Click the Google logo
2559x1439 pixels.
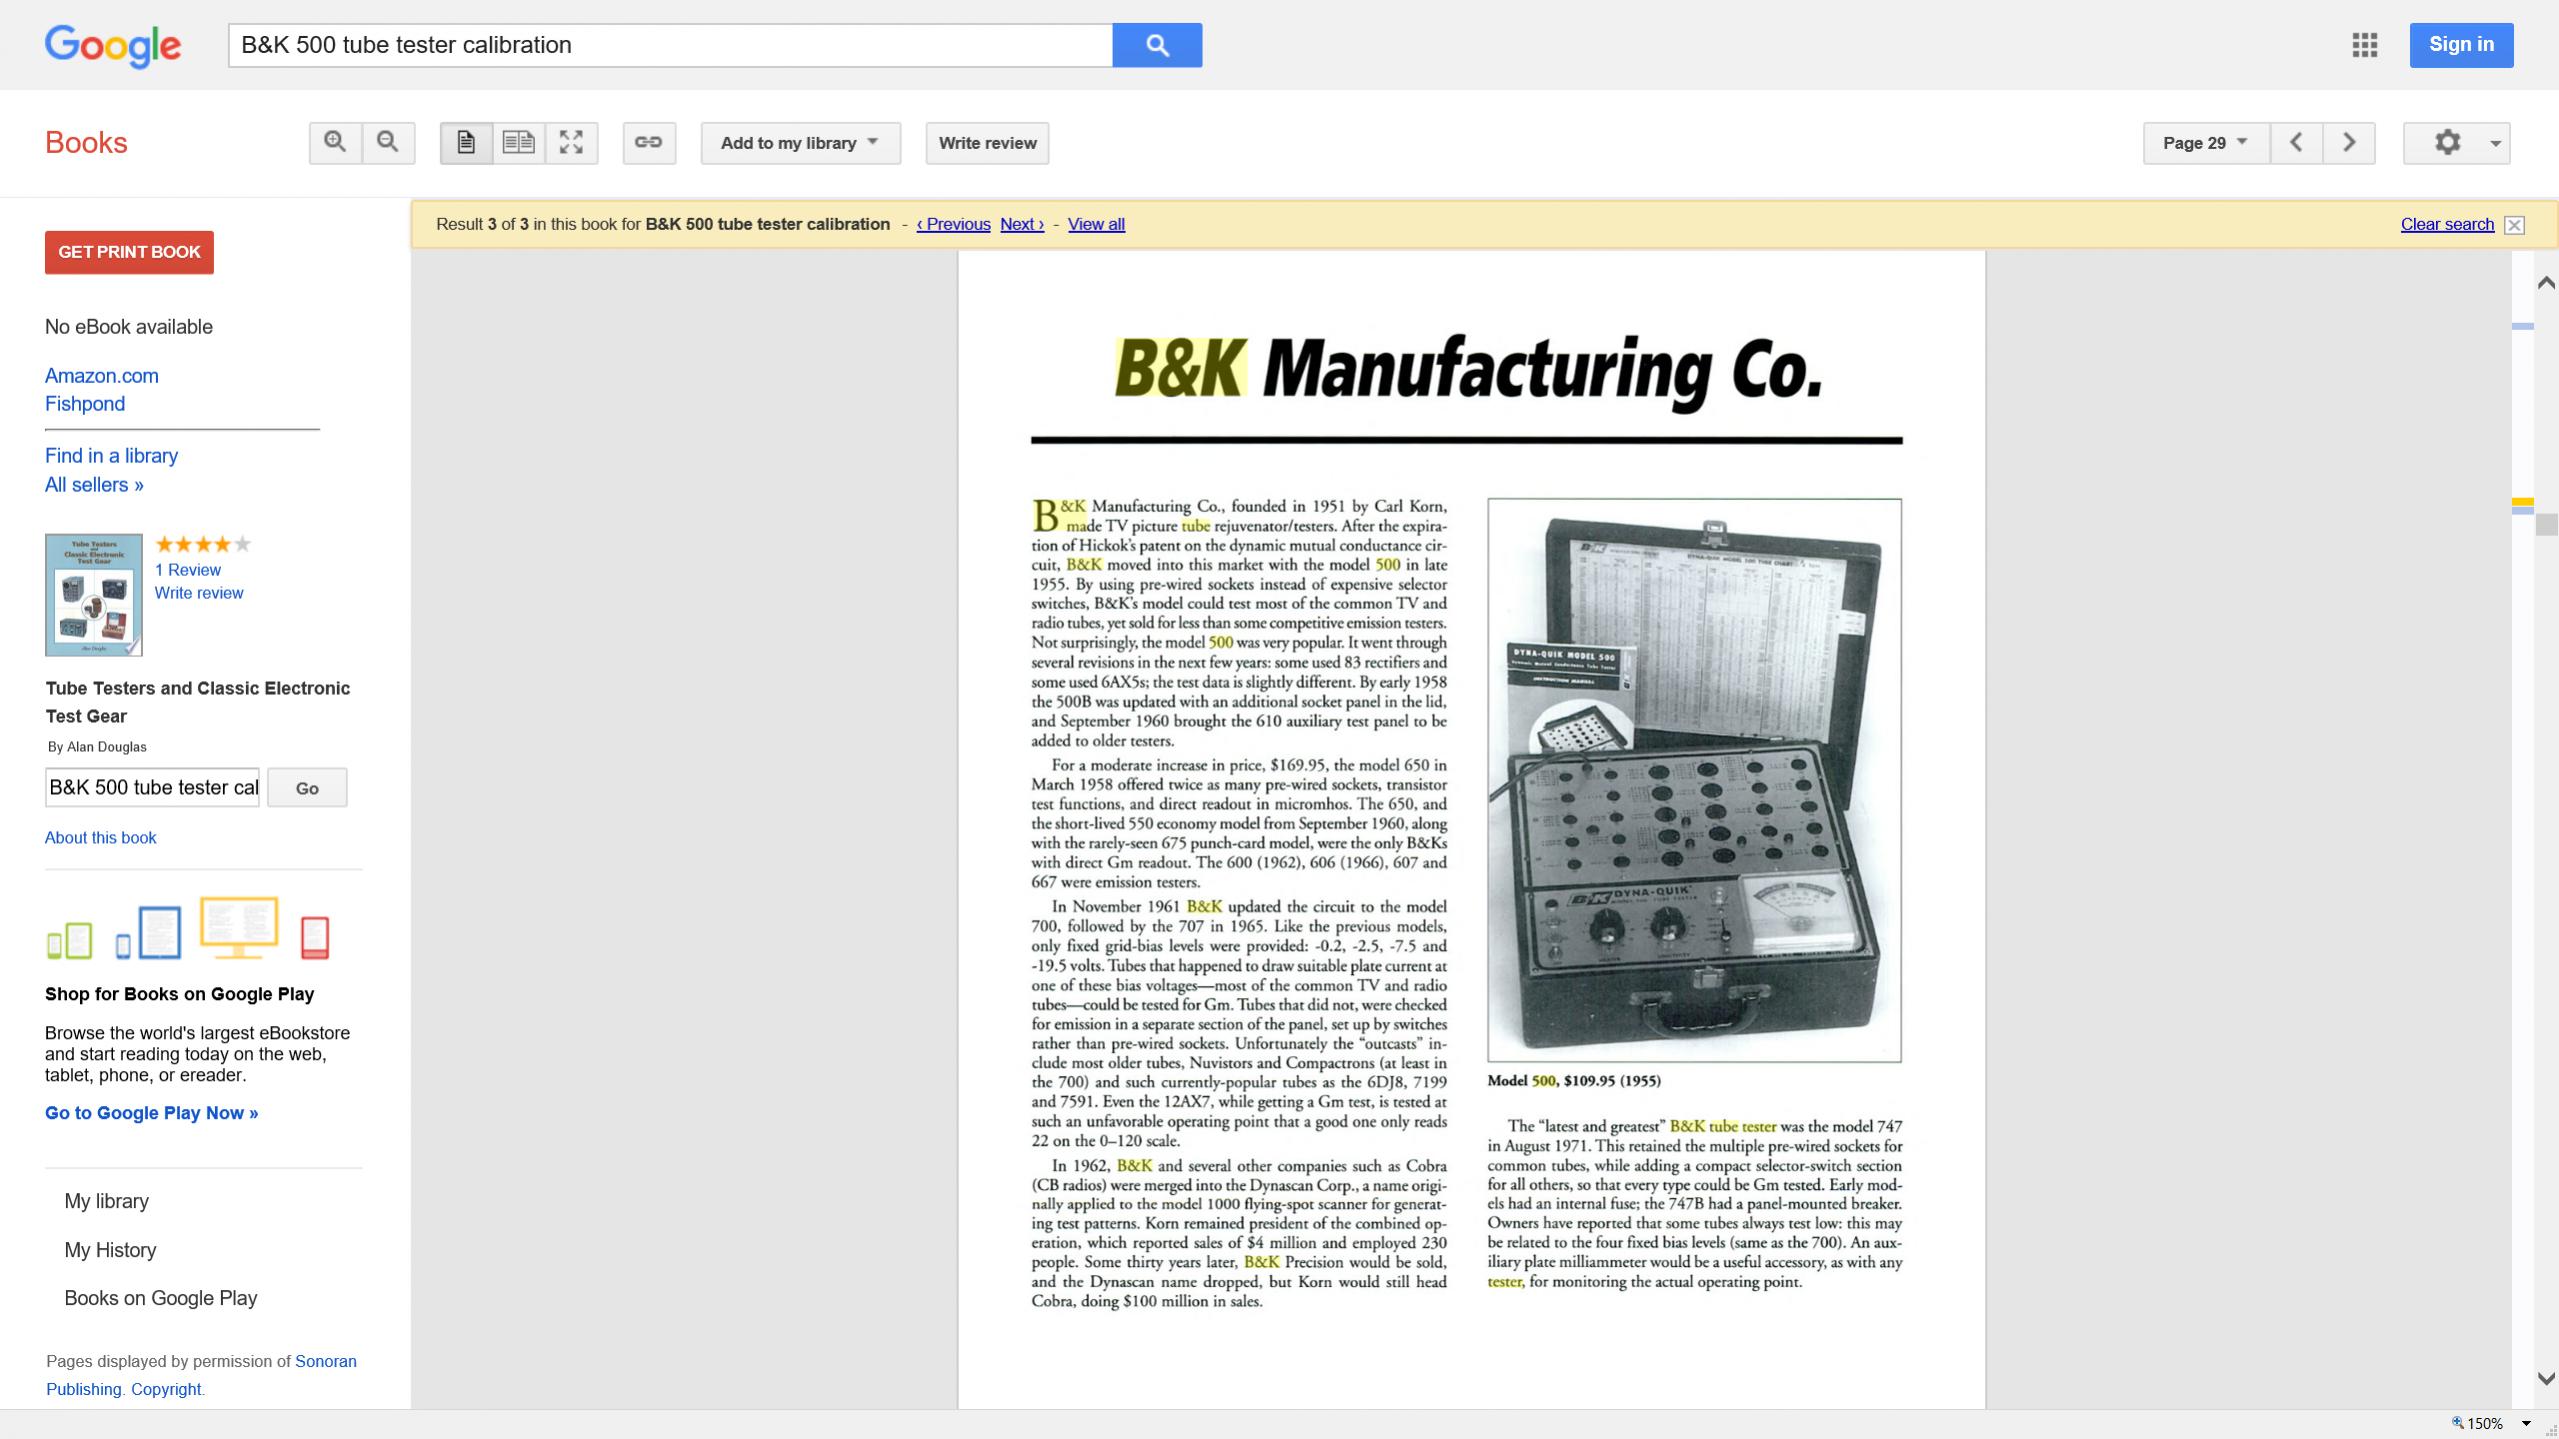click(x=113, y=45)
